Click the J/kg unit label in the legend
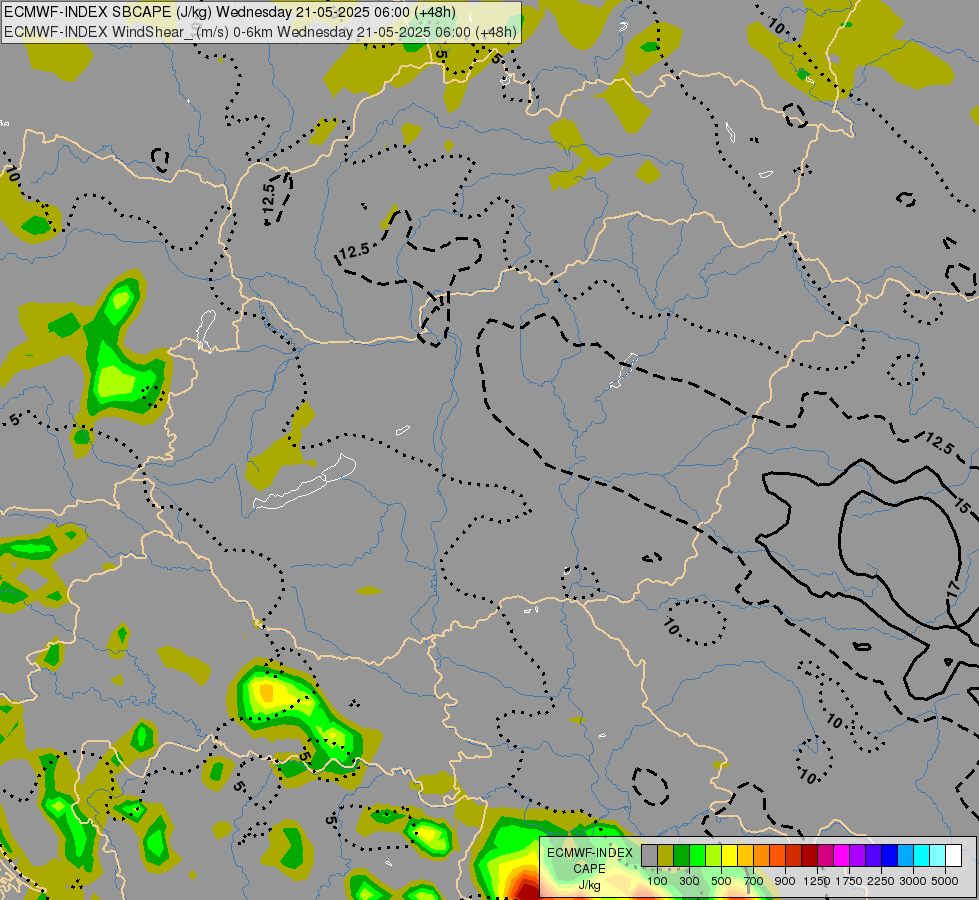The image size is (979, 900). [589, 886]
